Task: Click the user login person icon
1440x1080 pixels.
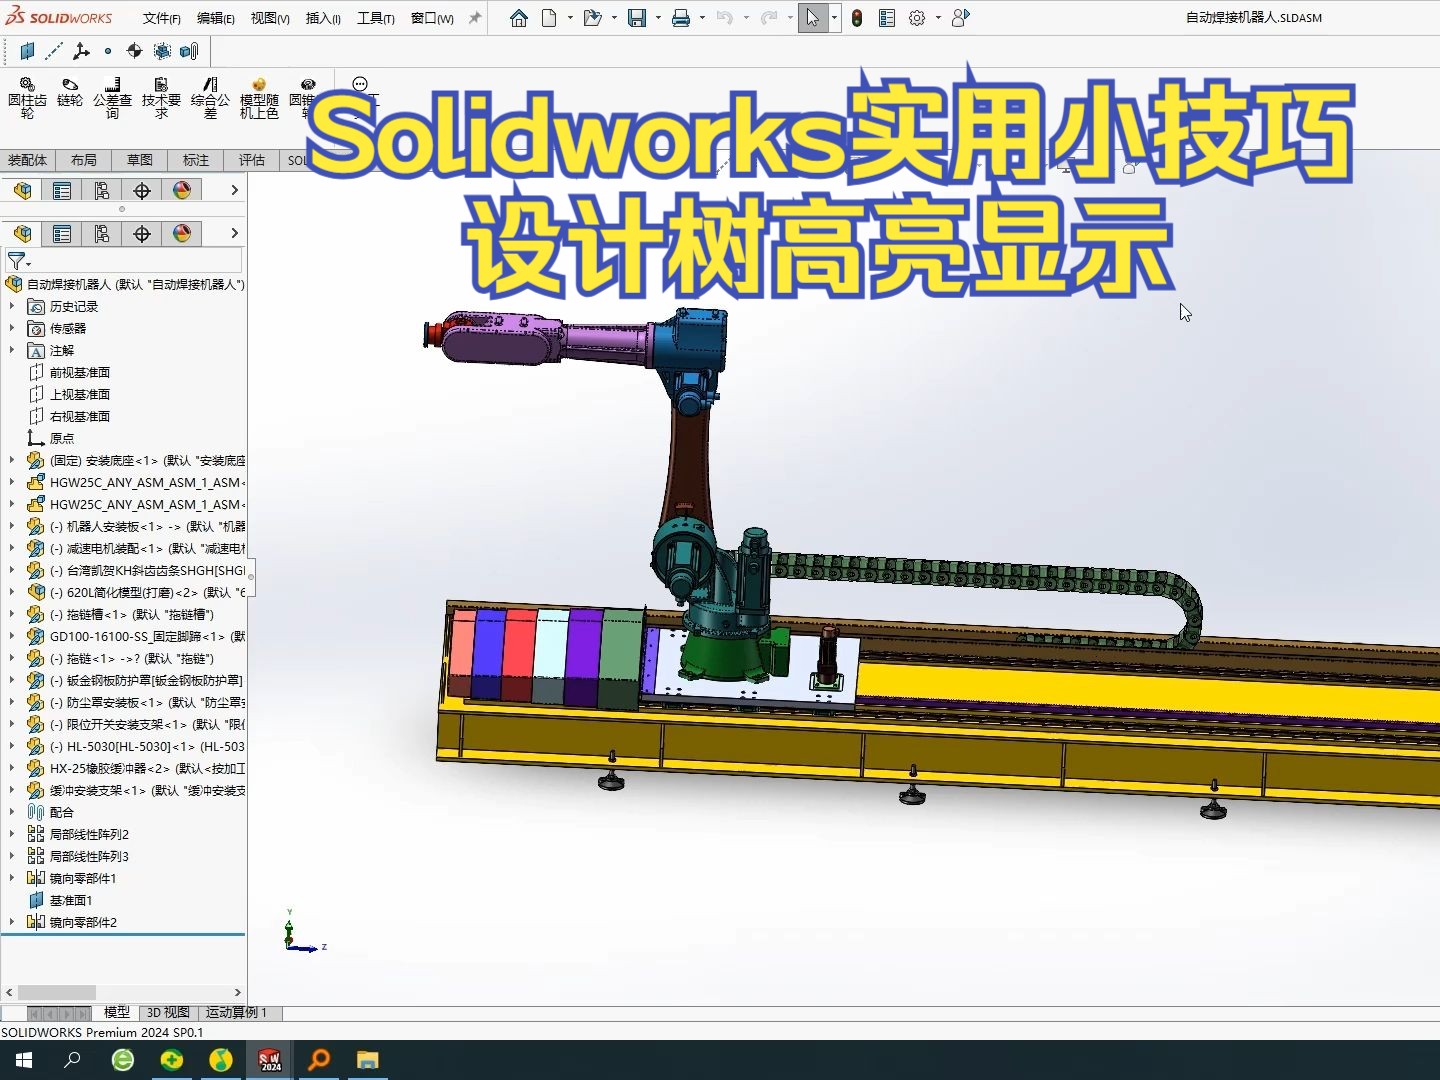Action: pos(961,18)
